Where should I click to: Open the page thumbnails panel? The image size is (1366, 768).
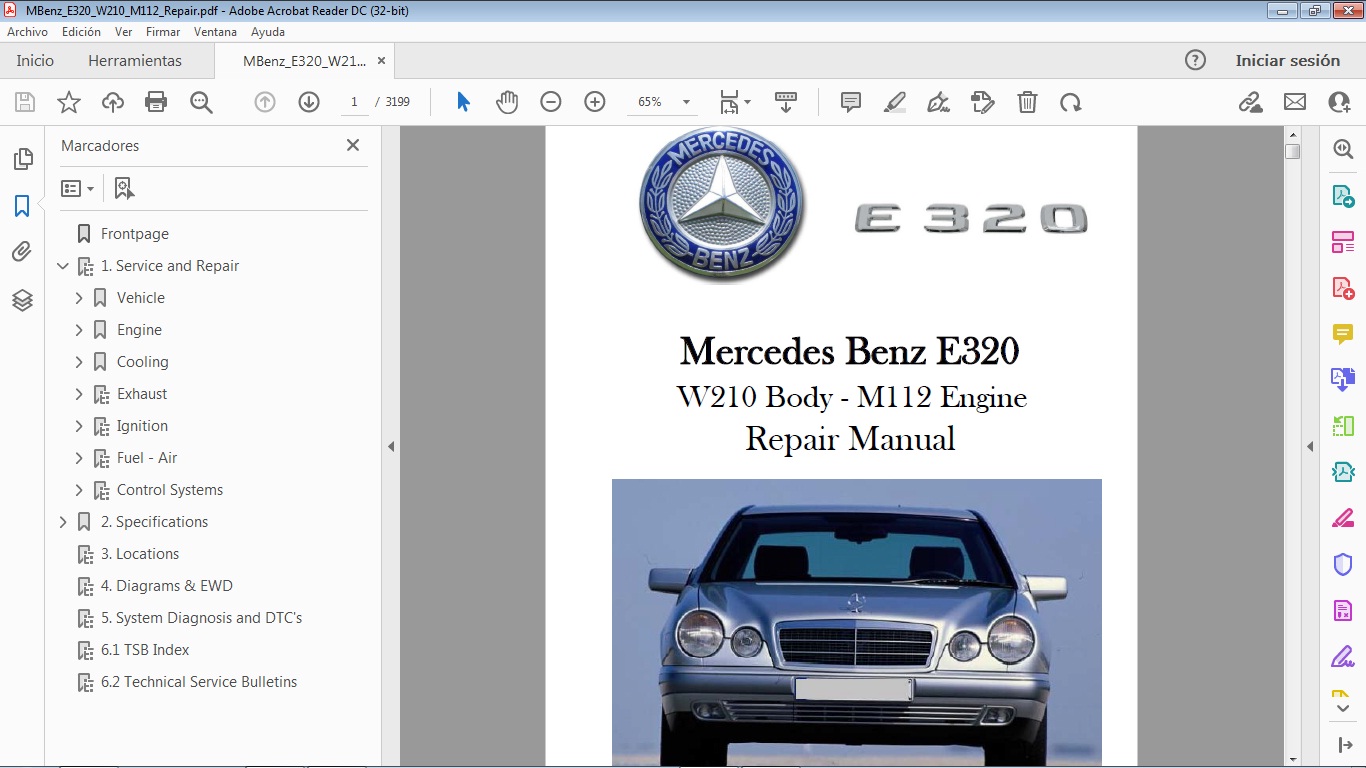[22, 158]
